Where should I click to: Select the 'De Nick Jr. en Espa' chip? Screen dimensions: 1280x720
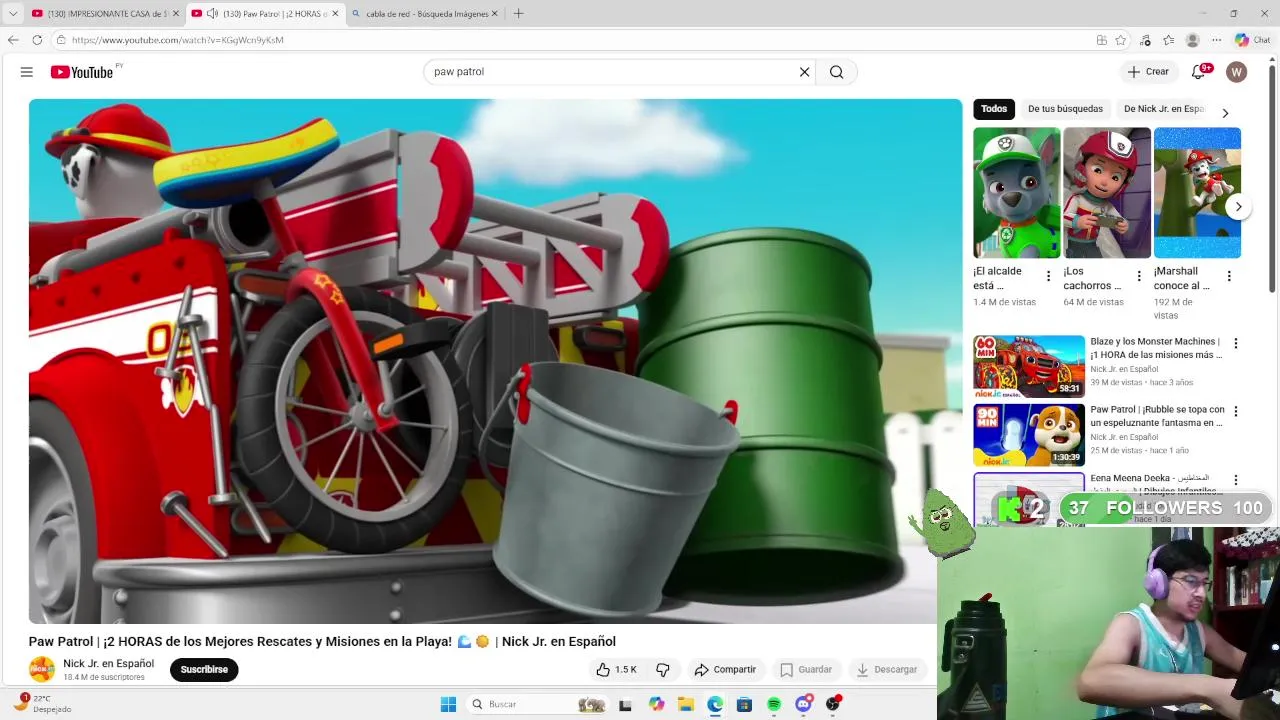point(1163,109)
